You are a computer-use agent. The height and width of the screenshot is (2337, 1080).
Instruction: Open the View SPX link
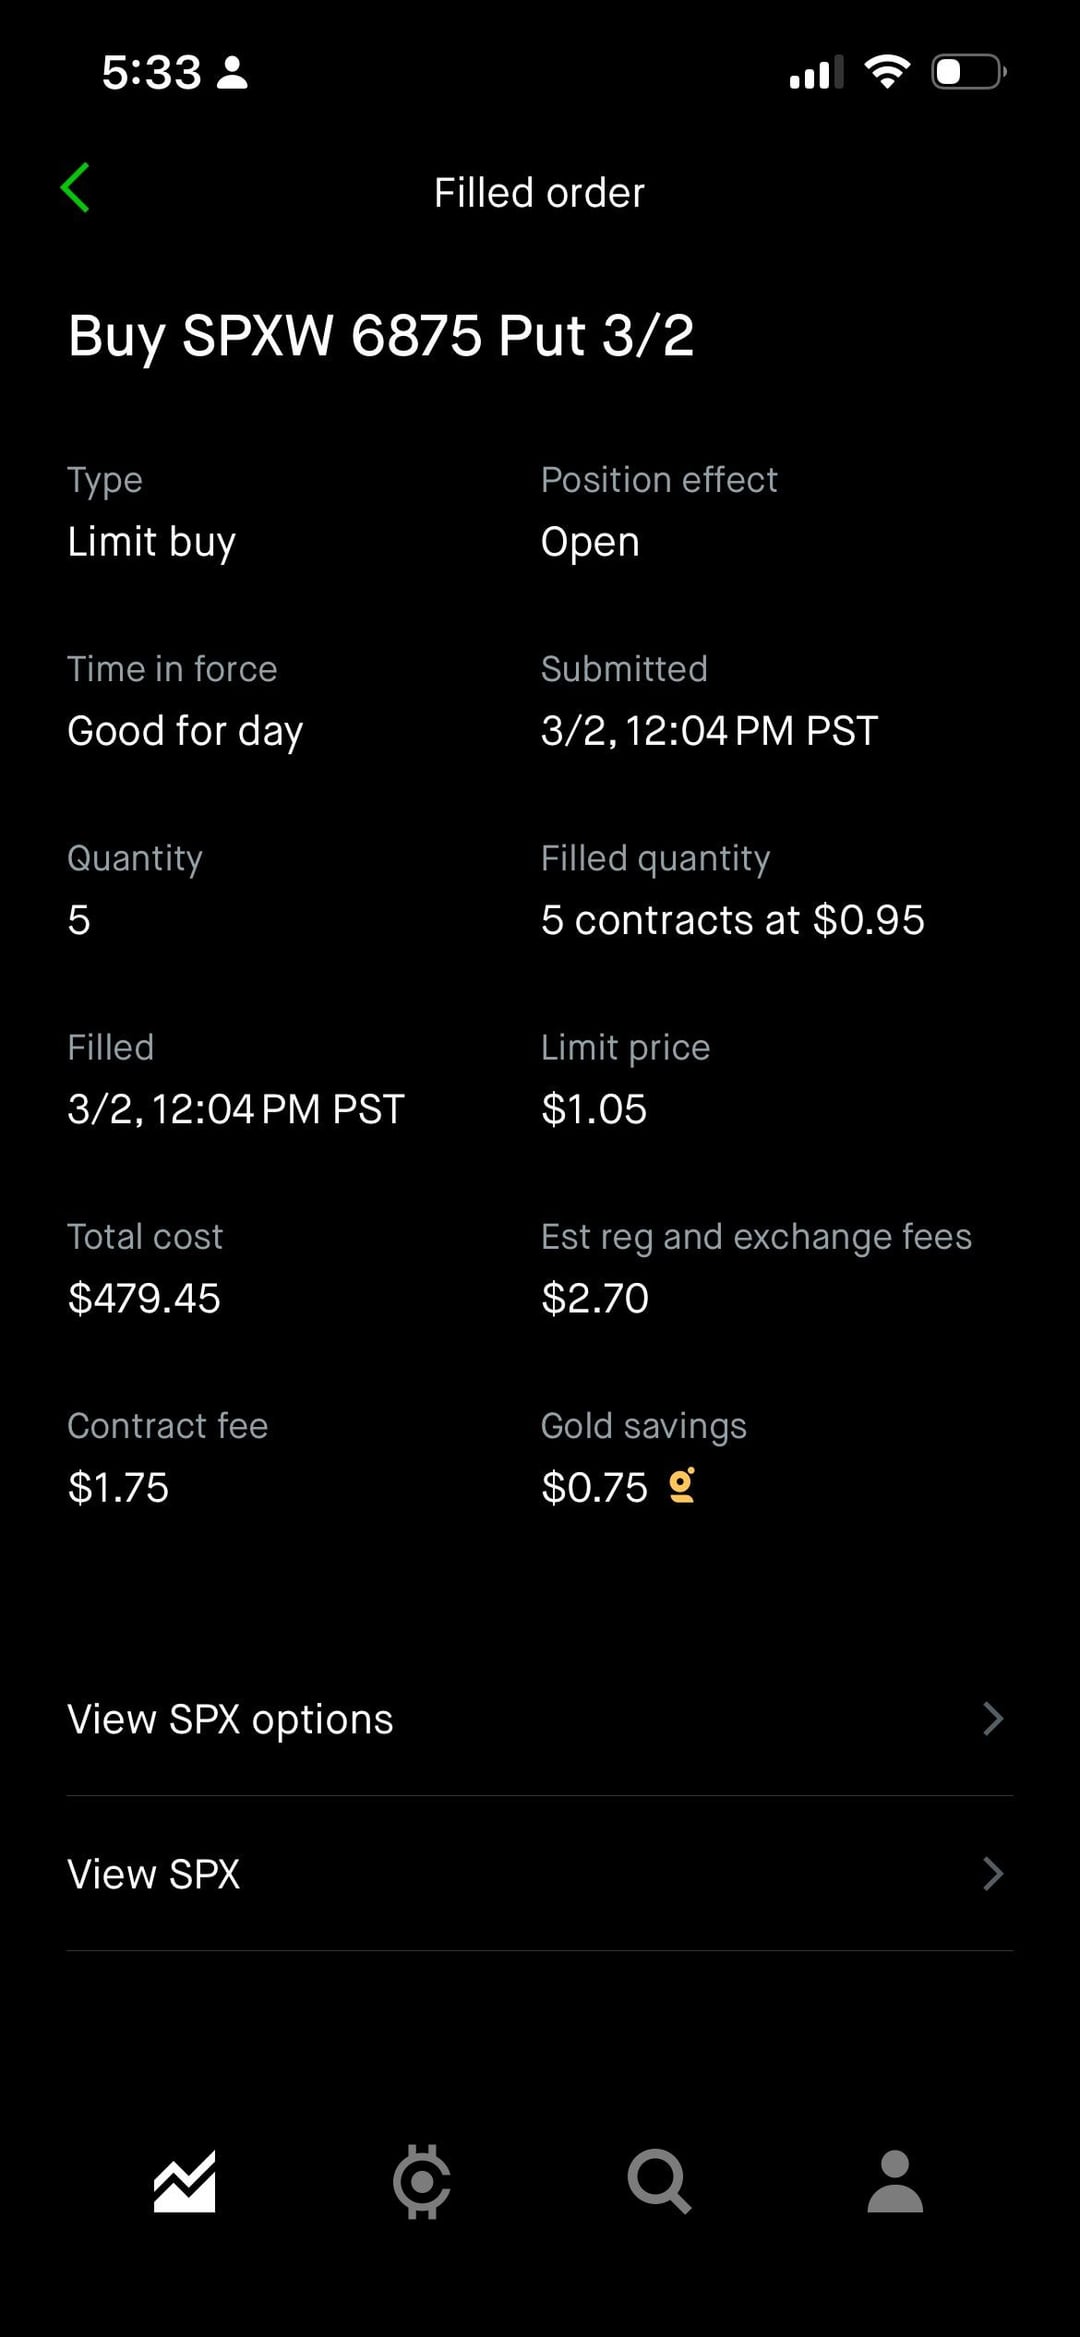point(154,1875)
